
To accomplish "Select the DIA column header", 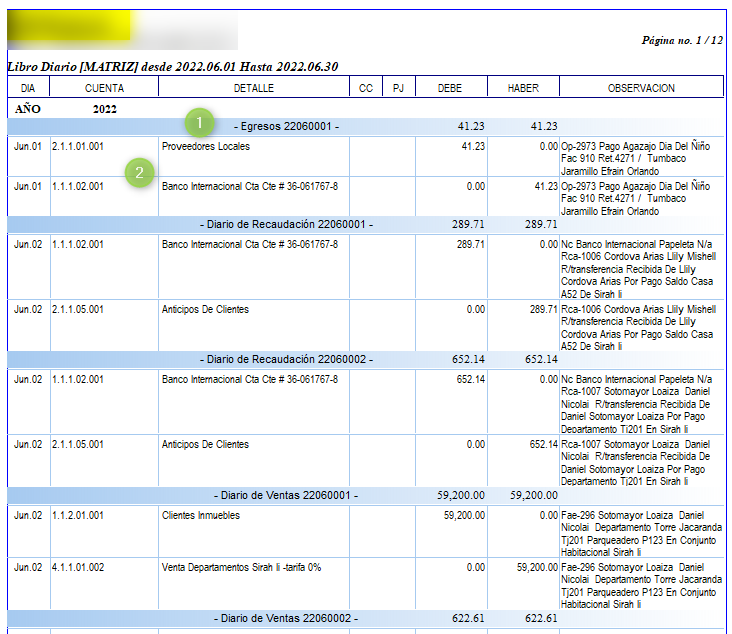I will (x=27, y=88).
